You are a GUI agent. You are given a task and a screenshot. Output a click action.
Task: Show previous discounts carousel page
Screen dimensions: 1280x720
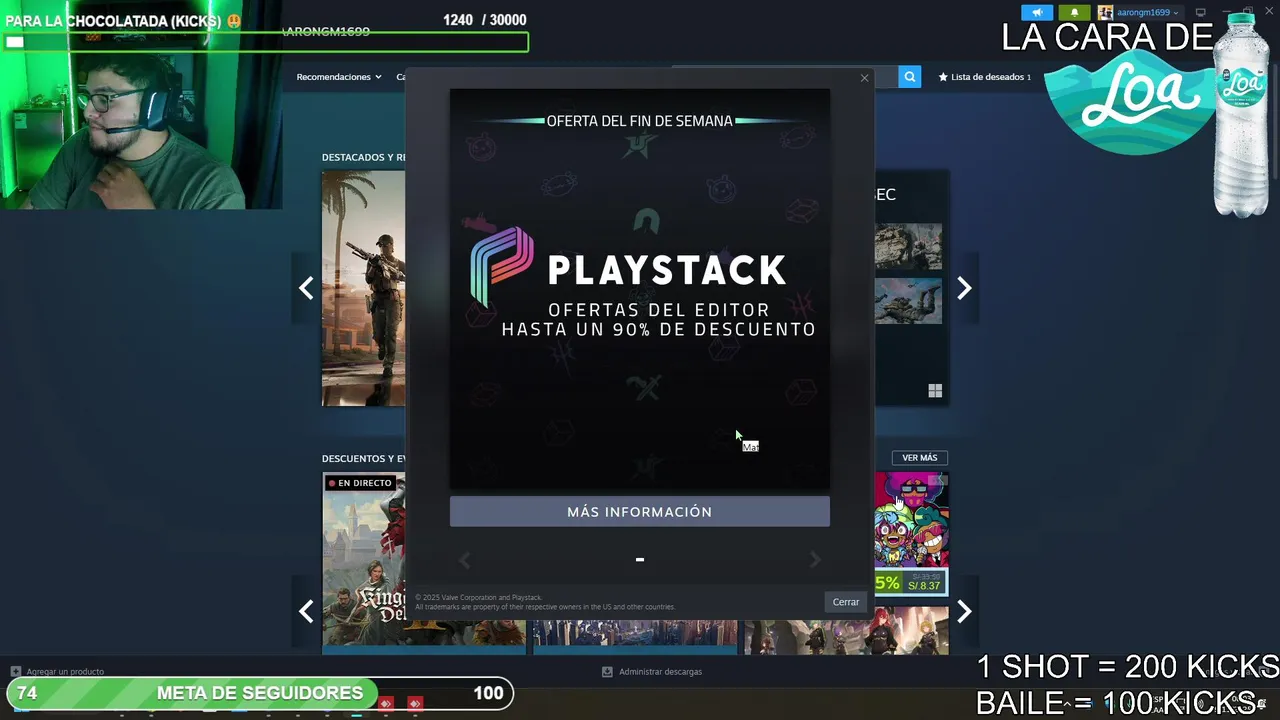coord(306,611)
